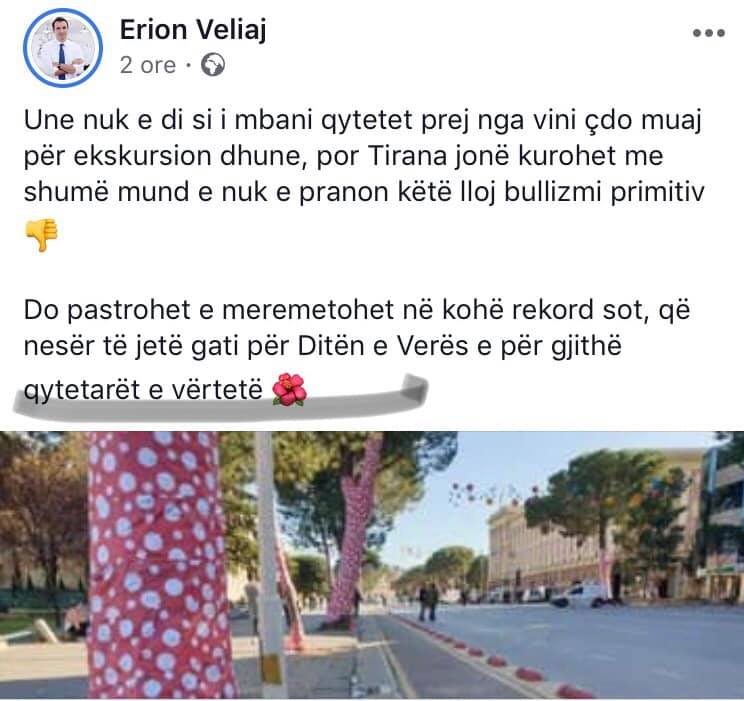Screen dimensions: 744x701
Task: Click the thumbs-down emoji in the post
Action: [41, 234]
